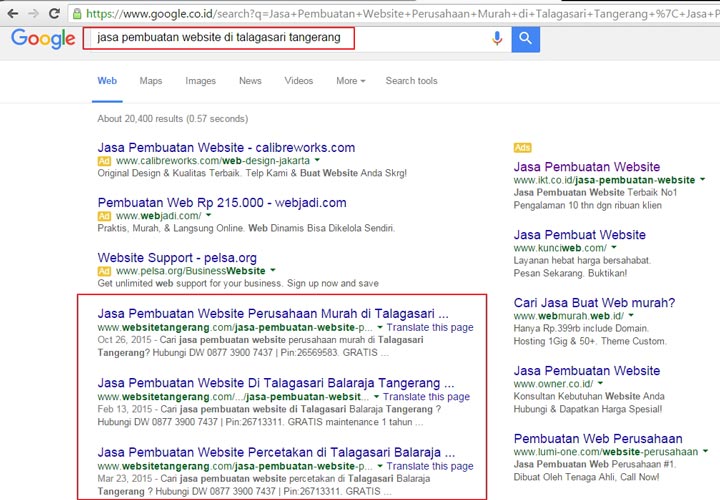Click Translate this page for Percetakan result
The width and height of the screenshot is (720, 500).
click(x=430, y=466)
